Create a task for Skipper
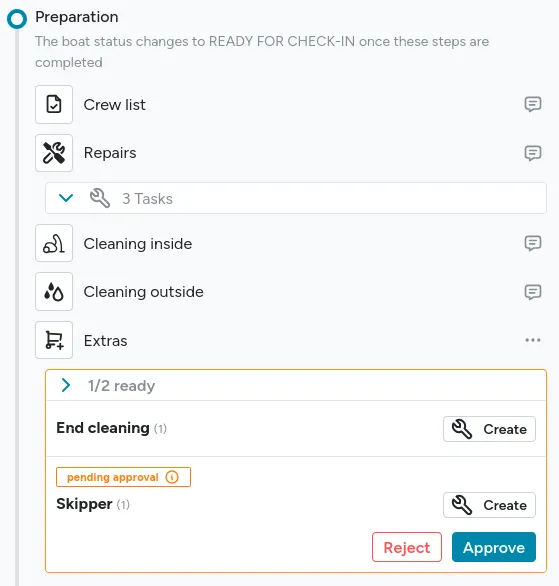 click(x=489, y=505)
